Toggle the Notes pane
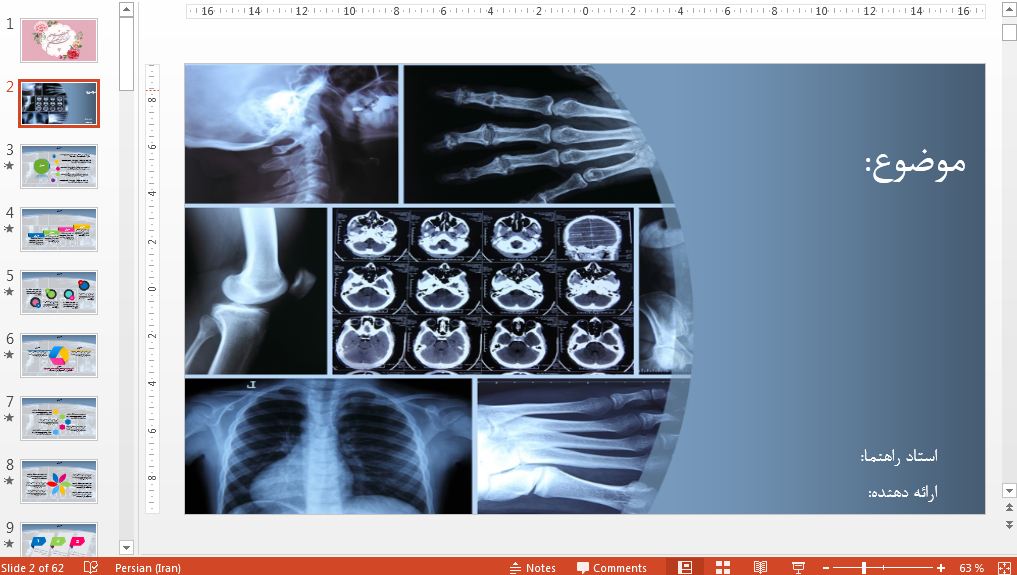Viewport: 1017px width, 575px height. [x=533, y=567]
